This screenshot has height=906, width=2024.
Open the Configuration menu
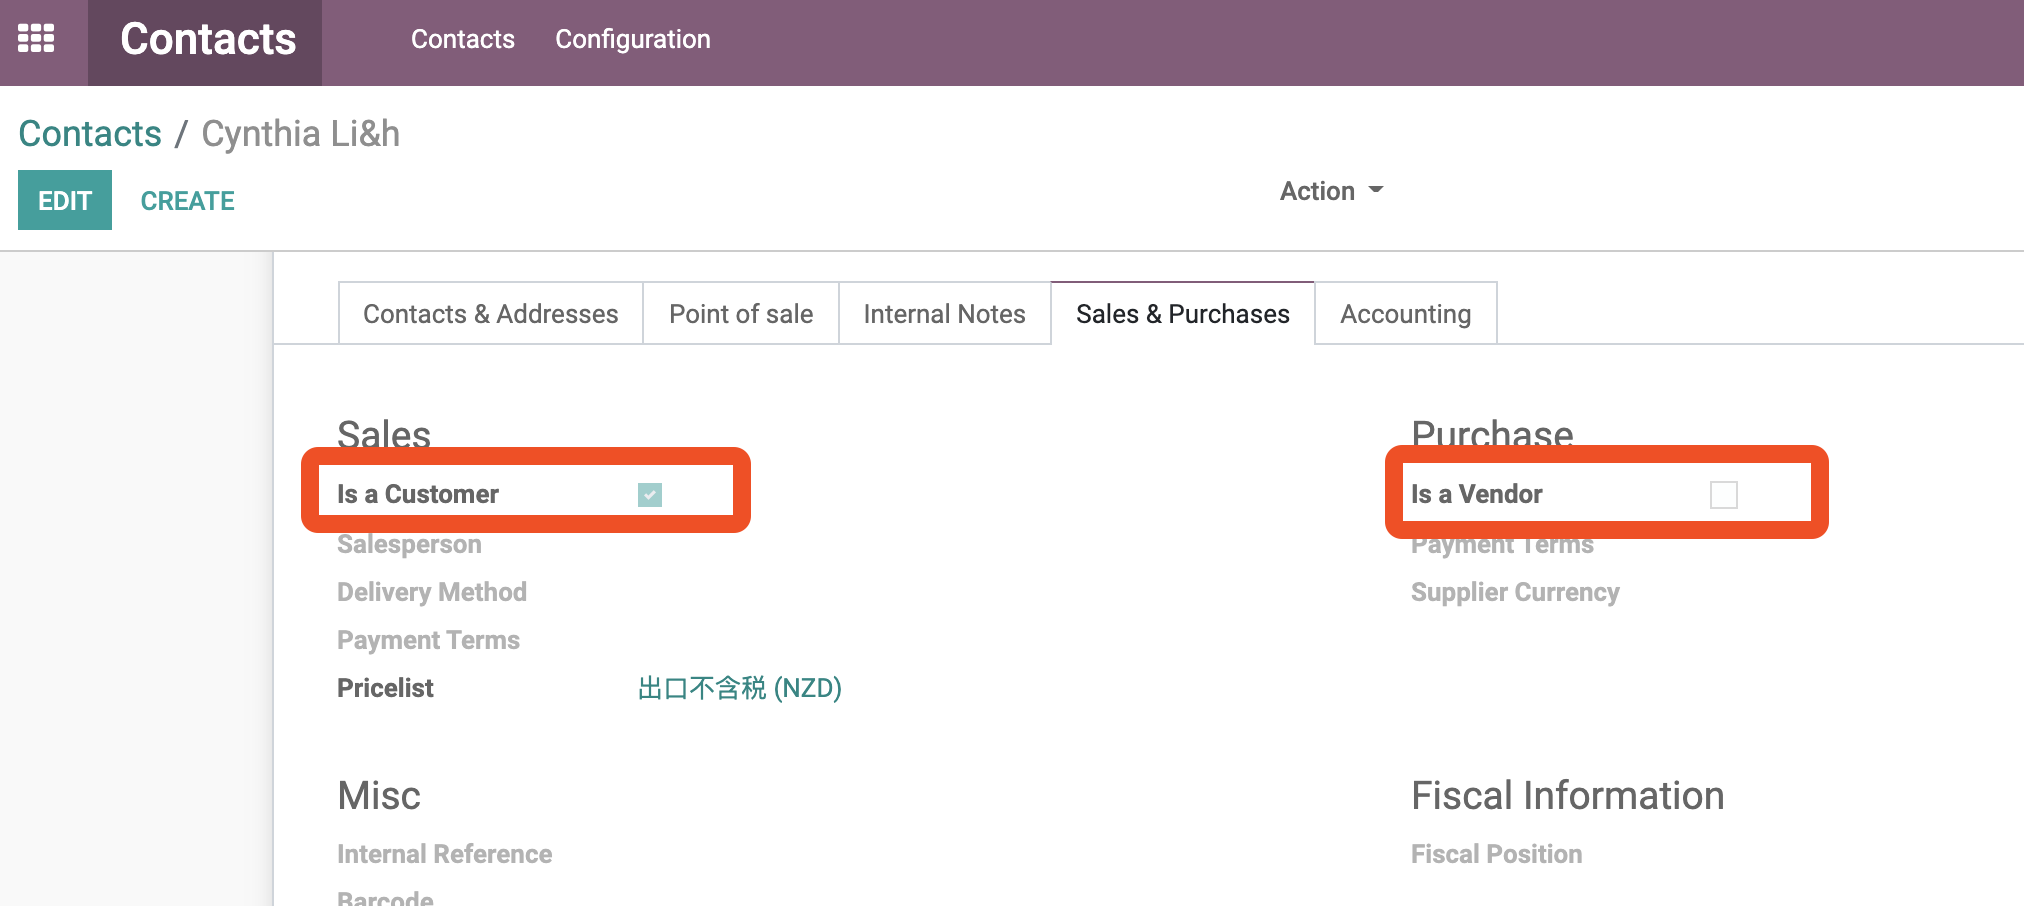point(633,39)
